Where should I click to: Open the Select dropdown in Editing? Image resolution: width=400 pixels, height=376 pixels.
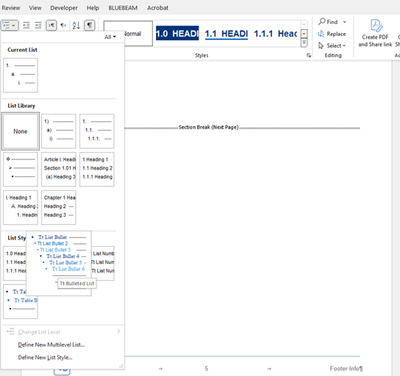(332, 45)
